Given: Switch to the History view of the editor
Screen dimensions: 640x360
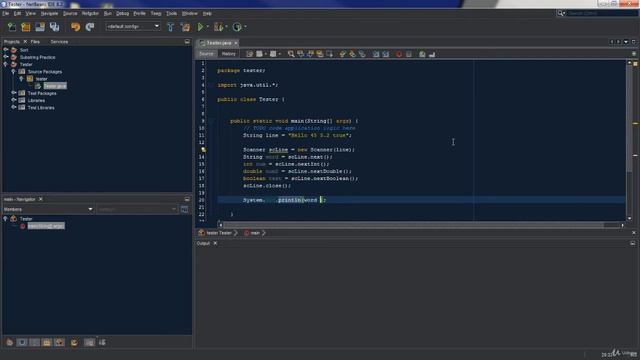Looking at the screenshot, I should [x=228, y=54].
